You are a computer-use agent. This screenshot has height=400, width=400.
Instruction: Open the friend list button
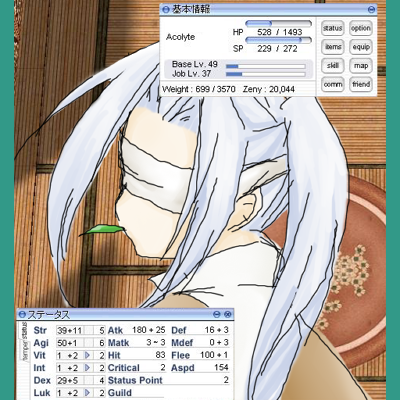(361, 84)
